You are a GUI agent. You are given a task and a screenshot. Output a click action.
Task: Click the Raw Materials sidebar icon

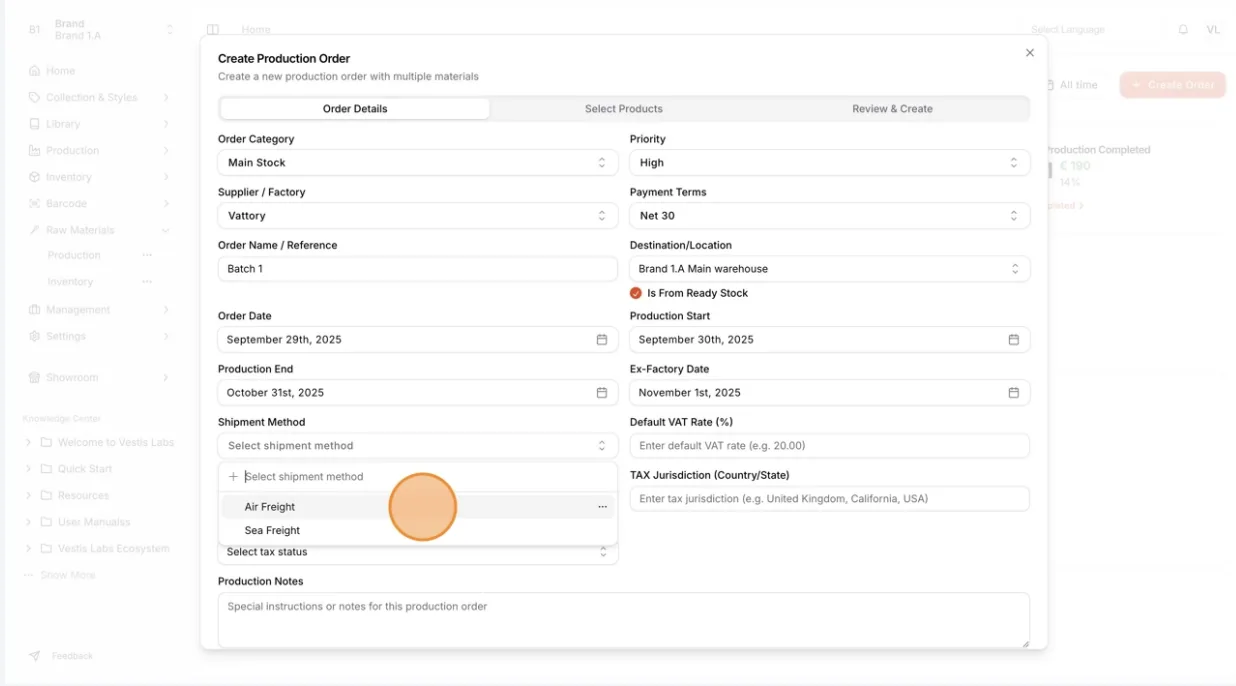[x=35, y=230]
